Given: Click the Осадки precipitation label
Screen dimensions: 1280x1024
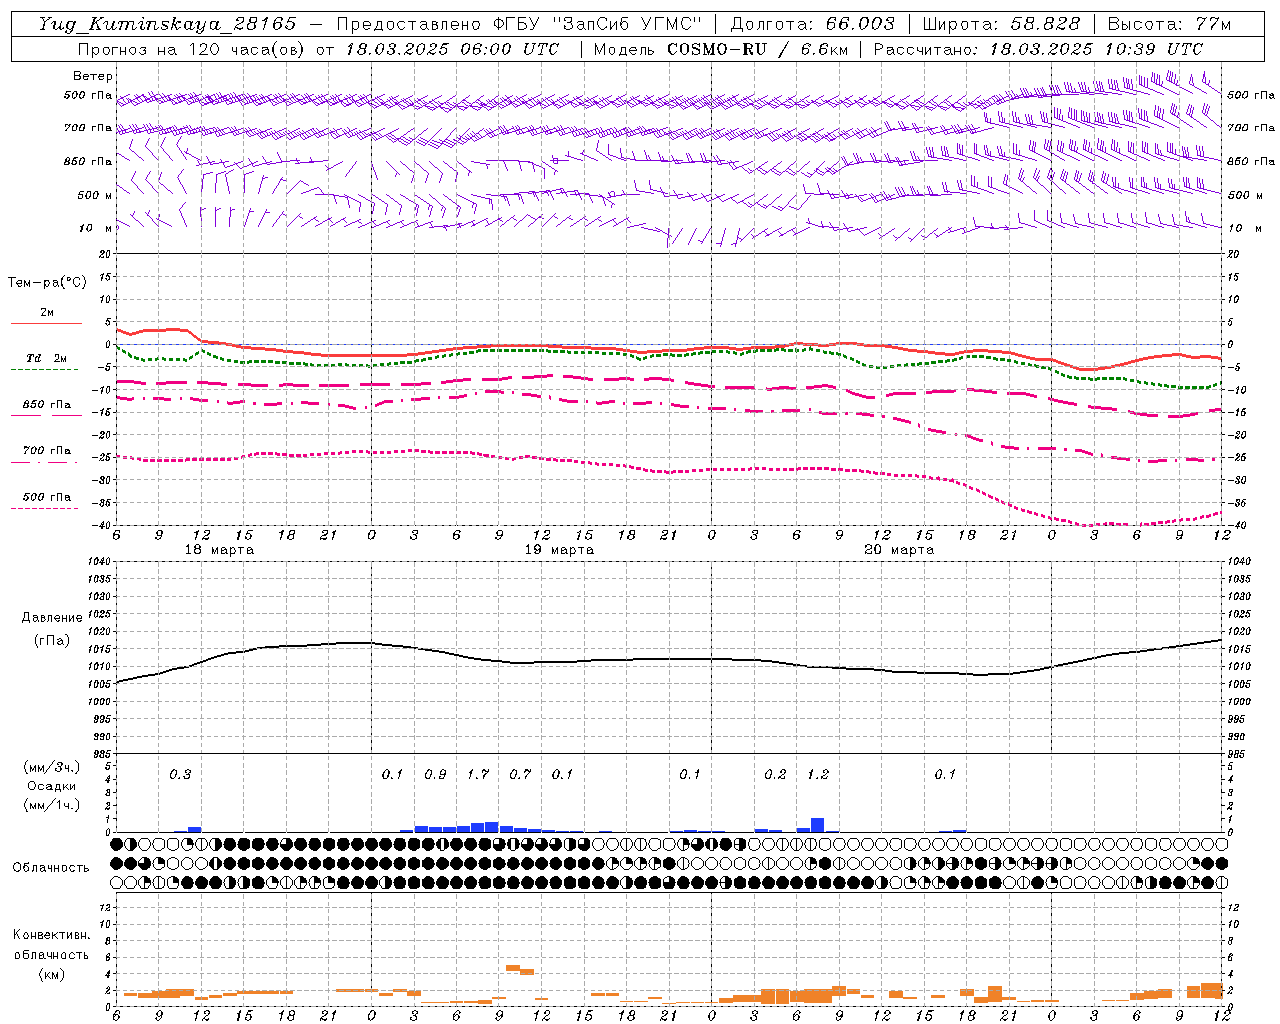Looking at the screenshot, I should [51, 786].
